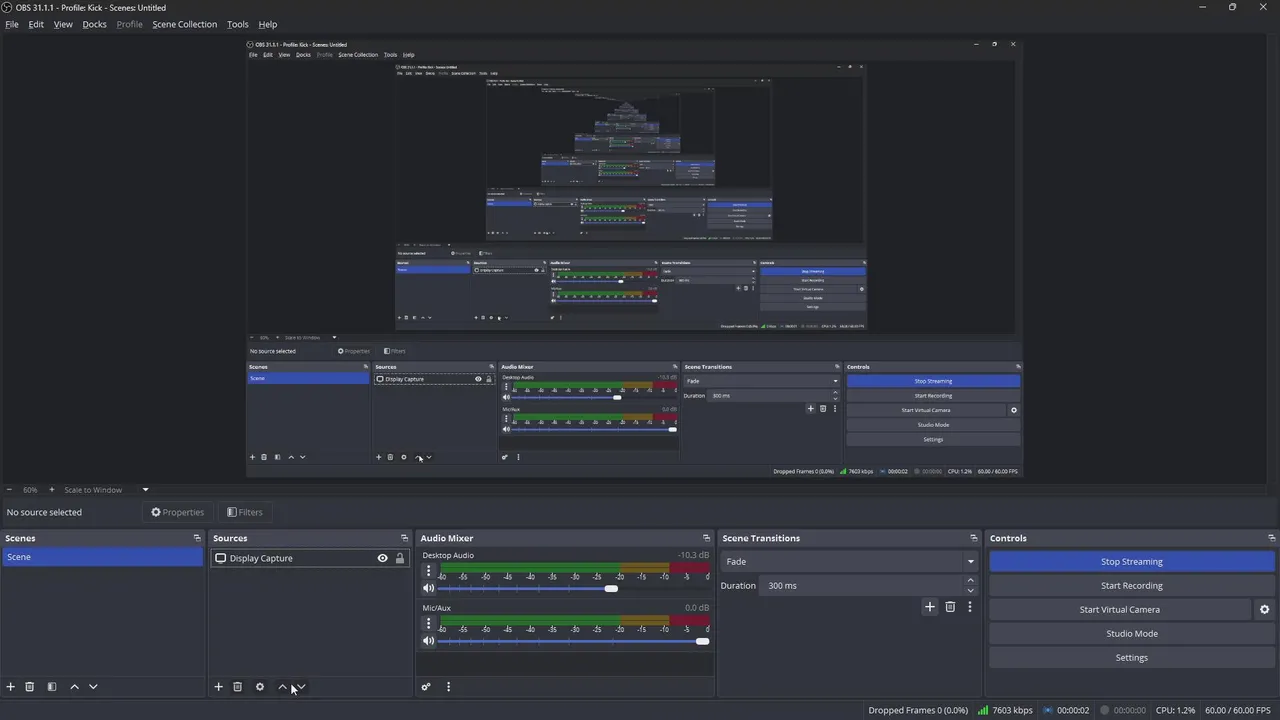Open the View menu

pos(63,24)
